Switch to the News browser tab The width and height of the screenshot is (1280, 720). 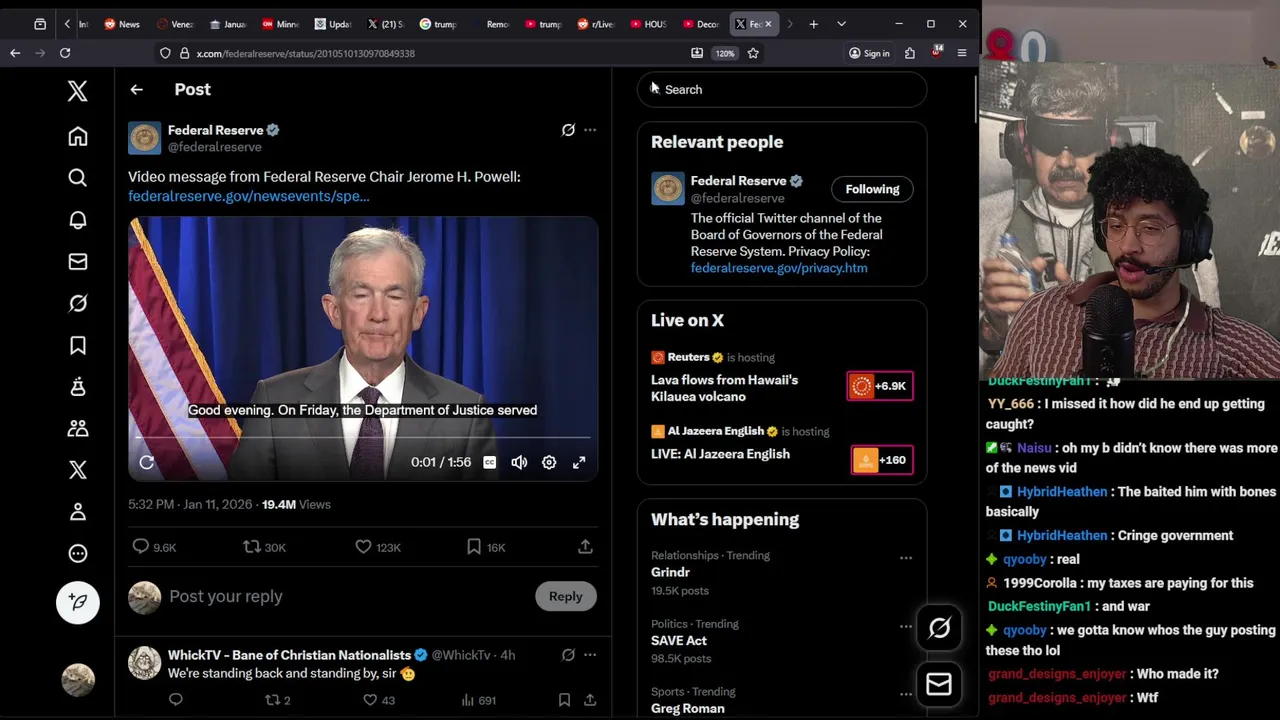pos(123,24)
